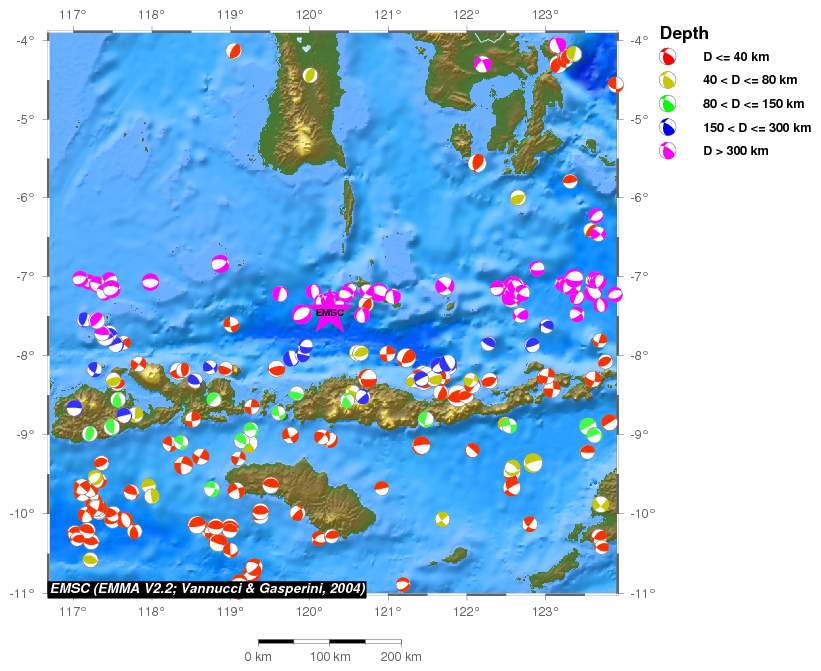Click the distance scale bar below the map
The height and width of the screenshot is (671, 821).
pyautogui.click(x=329, y=640)
